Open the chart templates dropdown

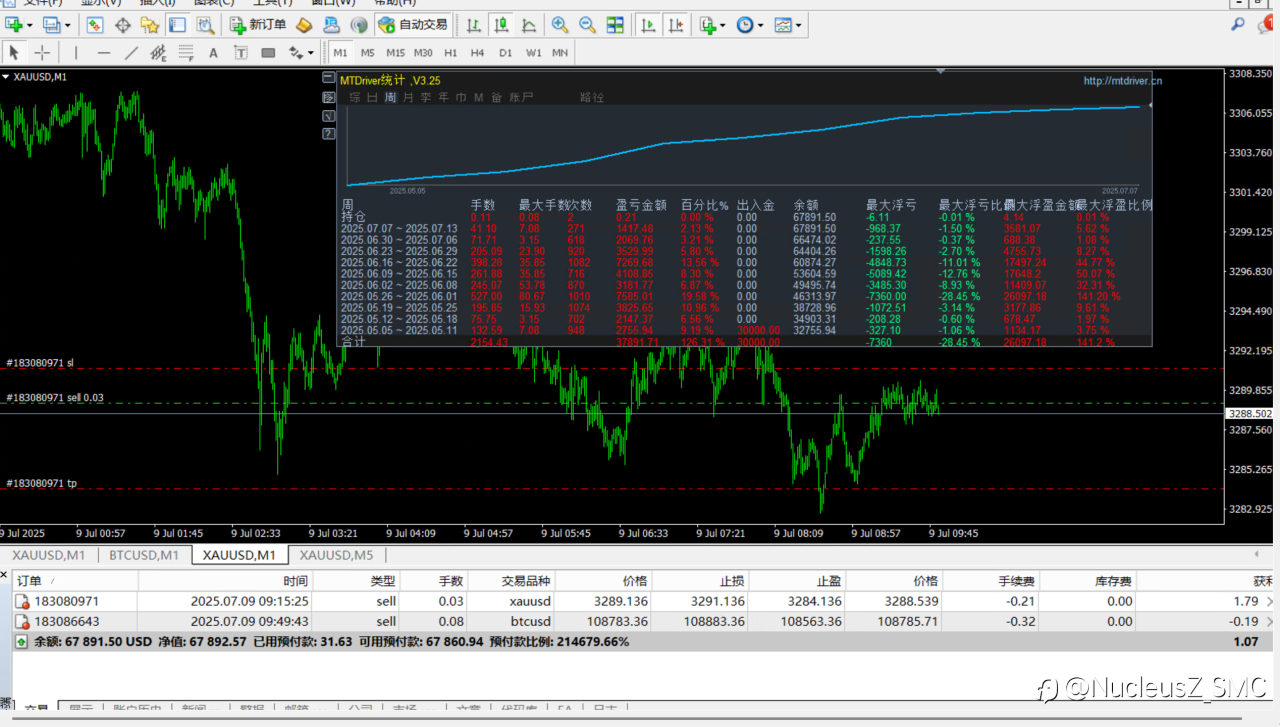pos(799,25)
